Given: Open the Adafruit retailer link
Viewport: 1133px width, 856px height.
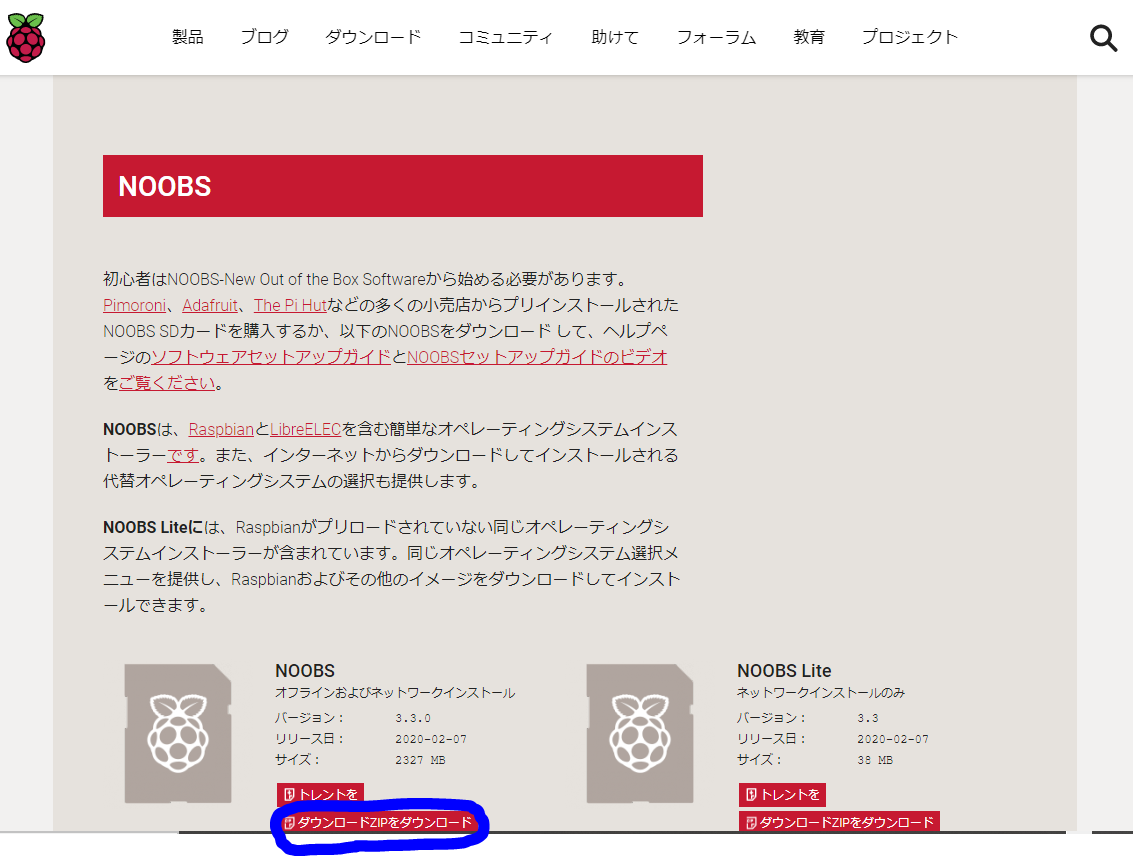Looking at the screenshot, I should click(x=210, y=305).
